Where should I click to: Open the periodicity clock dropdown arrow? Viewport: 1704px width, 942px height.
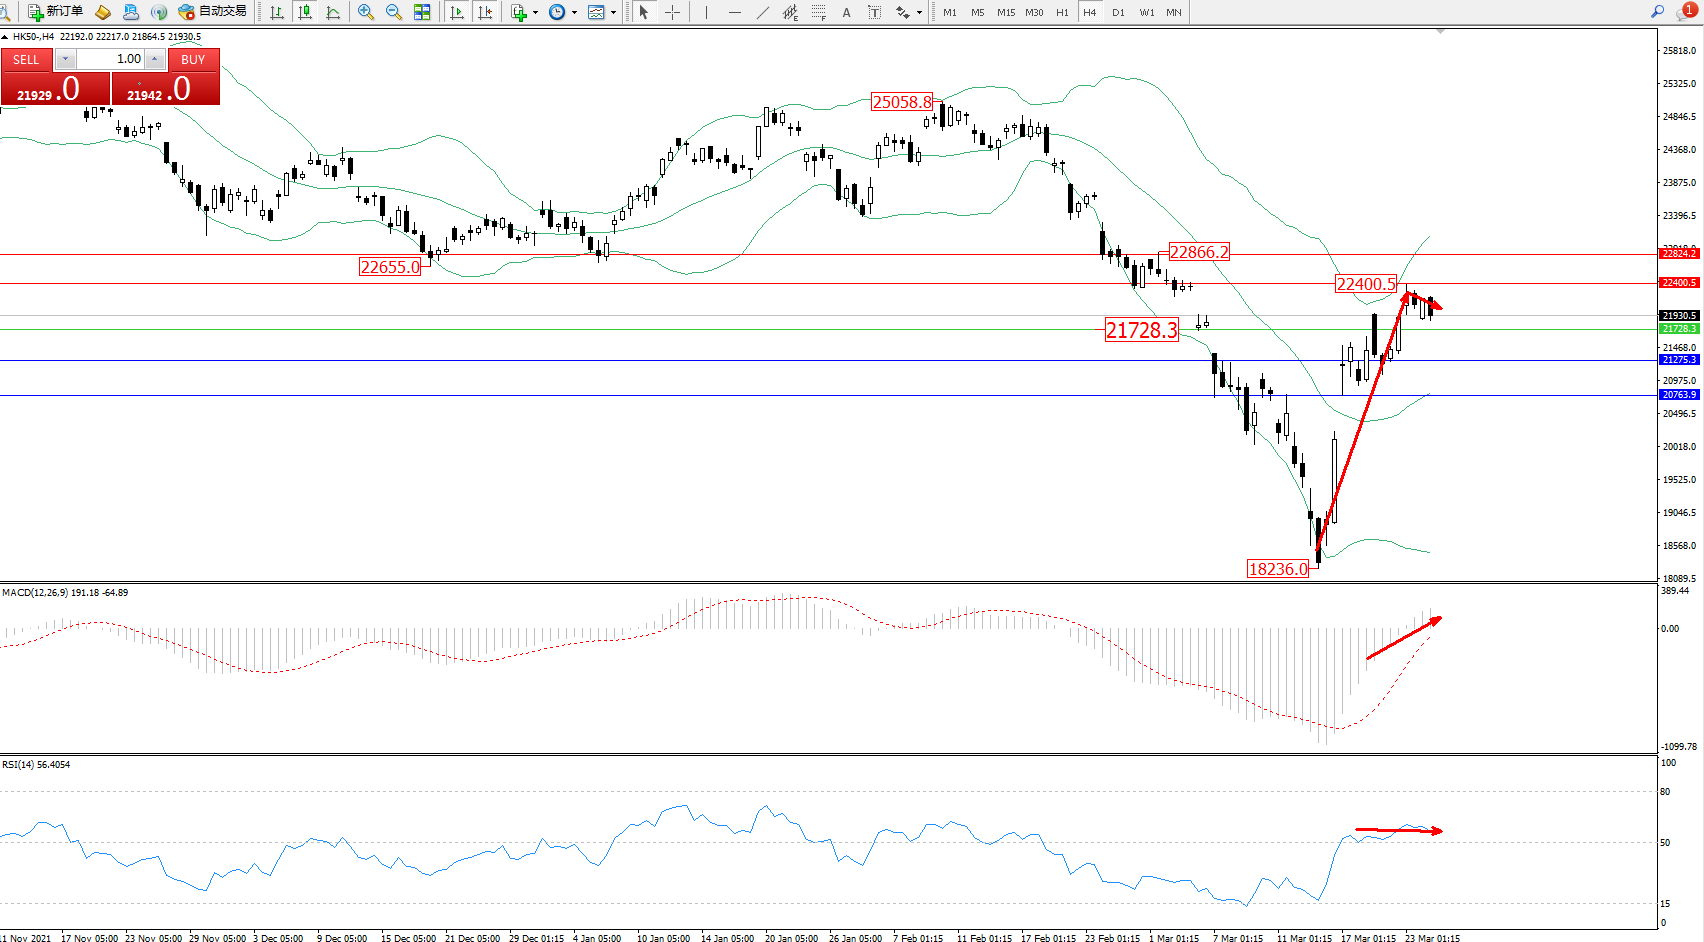click(574, 13)
